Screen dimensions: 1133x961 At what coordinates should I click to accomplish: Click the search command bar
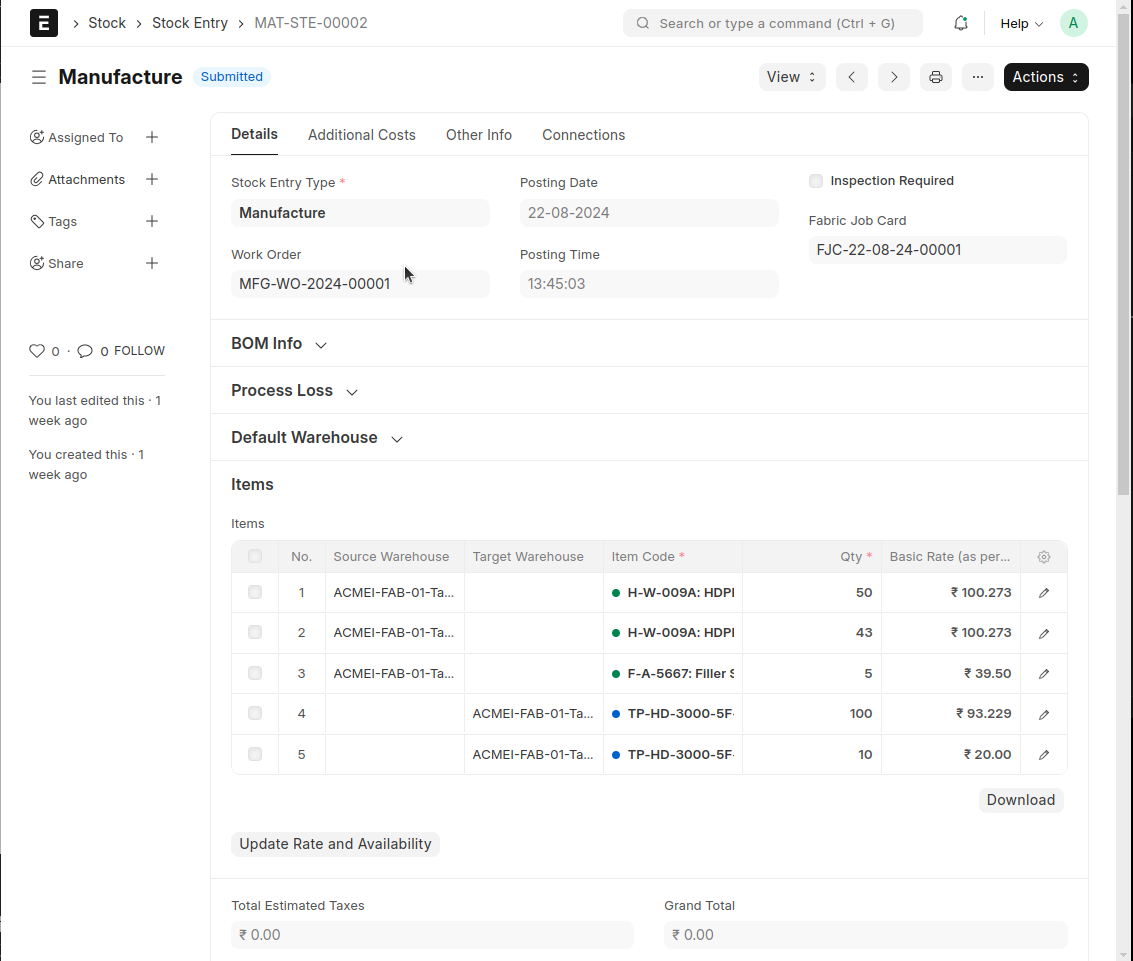click(x=772, y=23)
